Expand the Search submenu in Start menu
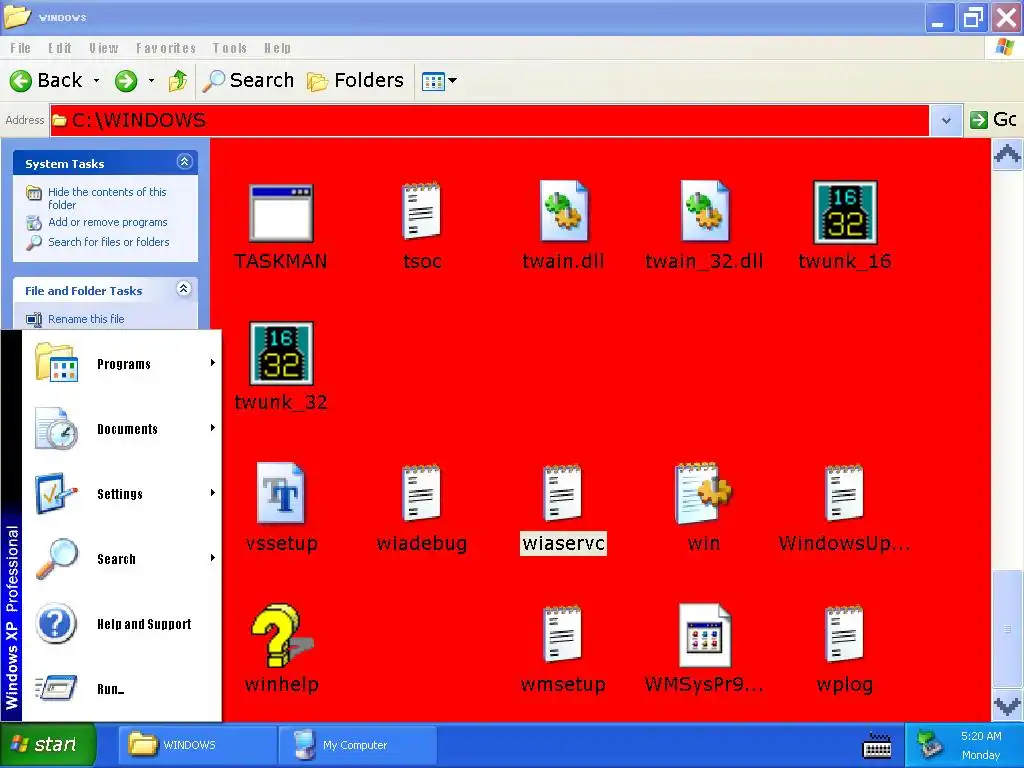The image size is (1024, 768). tap(122, 559)
